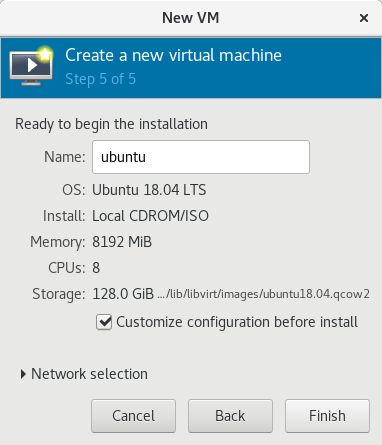Click the new virtual machine monitor icon
382x445 pixels.
(31, 66)
